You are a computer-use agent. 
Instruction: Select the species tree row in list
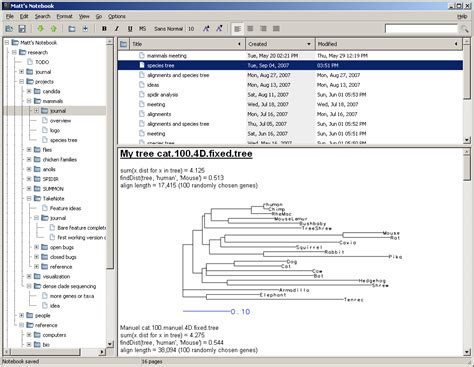pos(290,65)
